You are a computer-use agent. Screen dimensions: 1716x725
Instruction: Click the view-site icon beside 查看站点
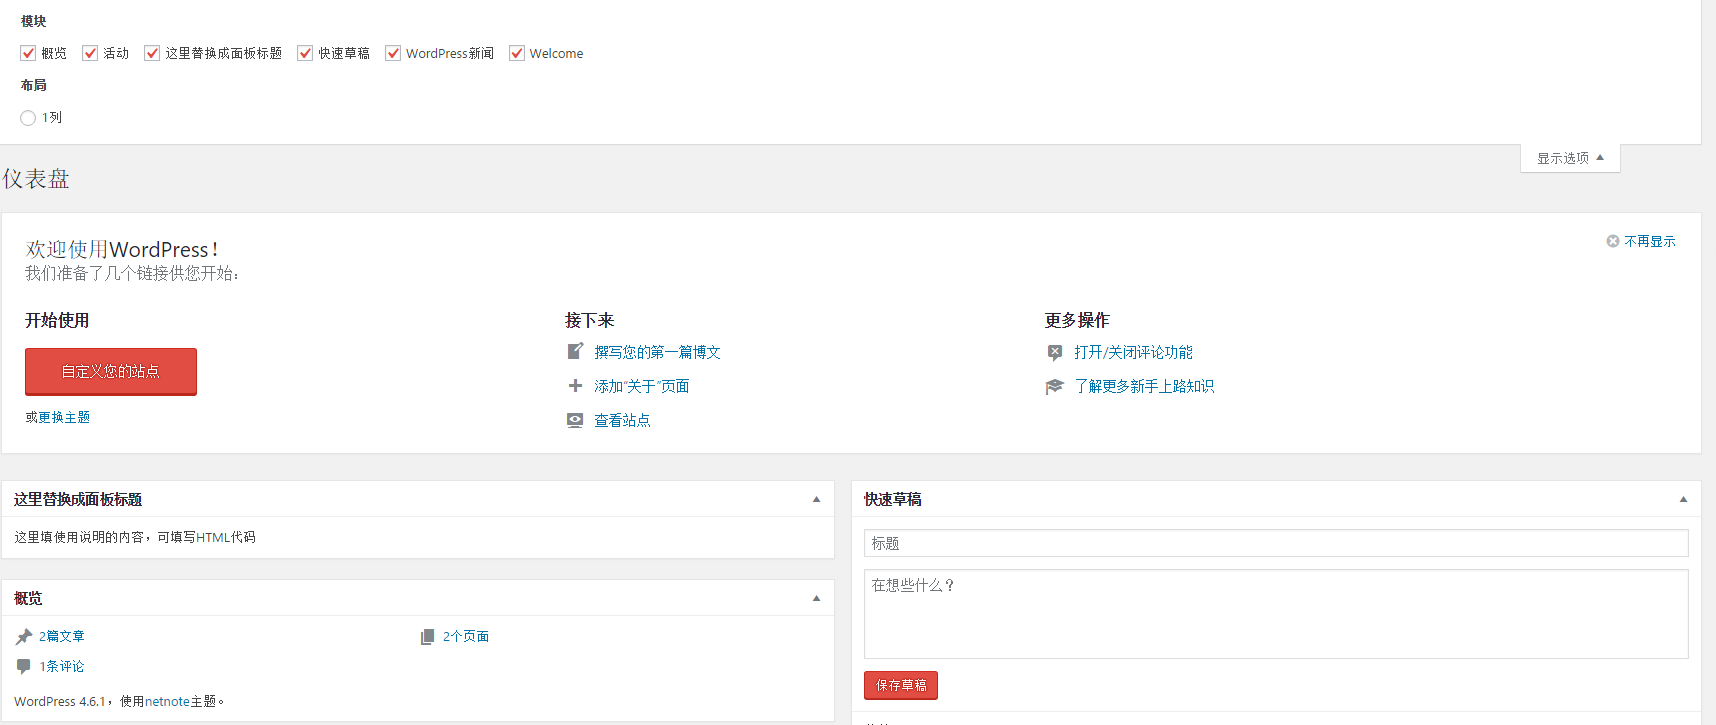coord(575,420)
